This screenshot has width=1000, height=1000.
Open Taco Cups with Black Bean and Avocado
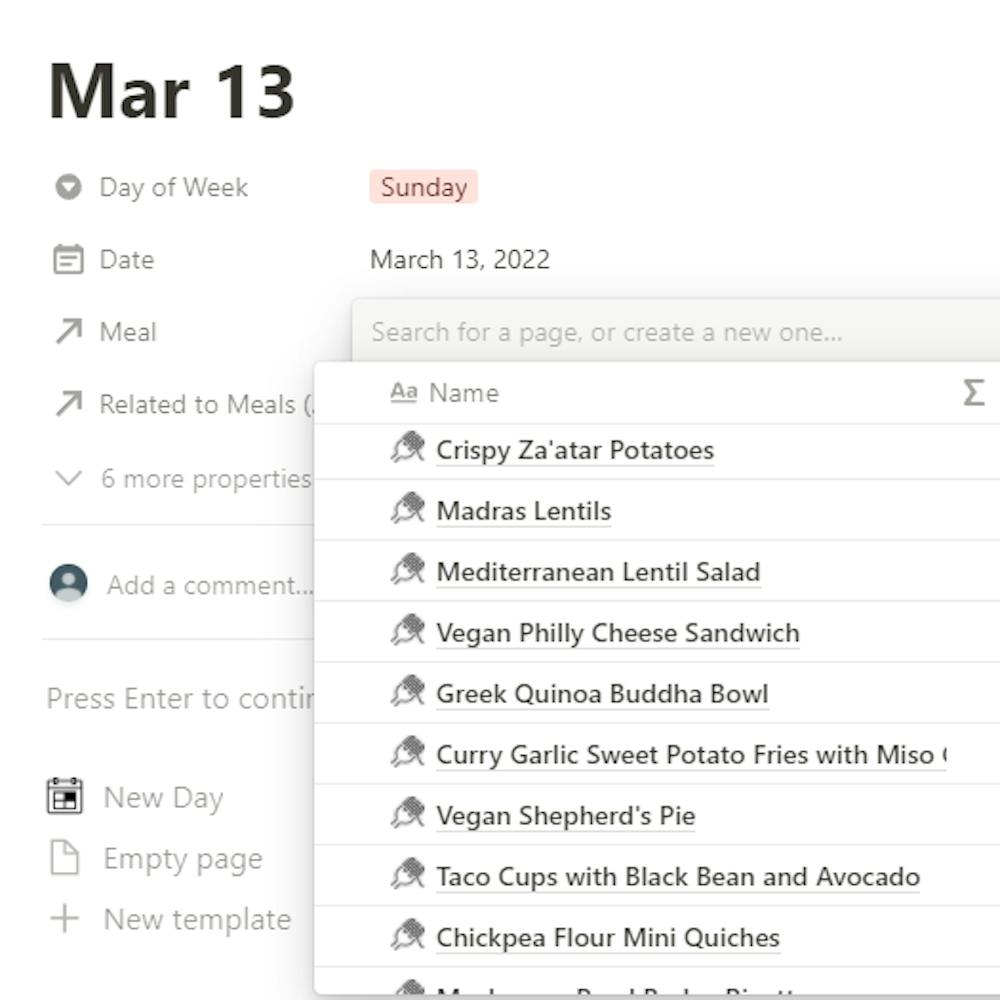pos(678,877)
